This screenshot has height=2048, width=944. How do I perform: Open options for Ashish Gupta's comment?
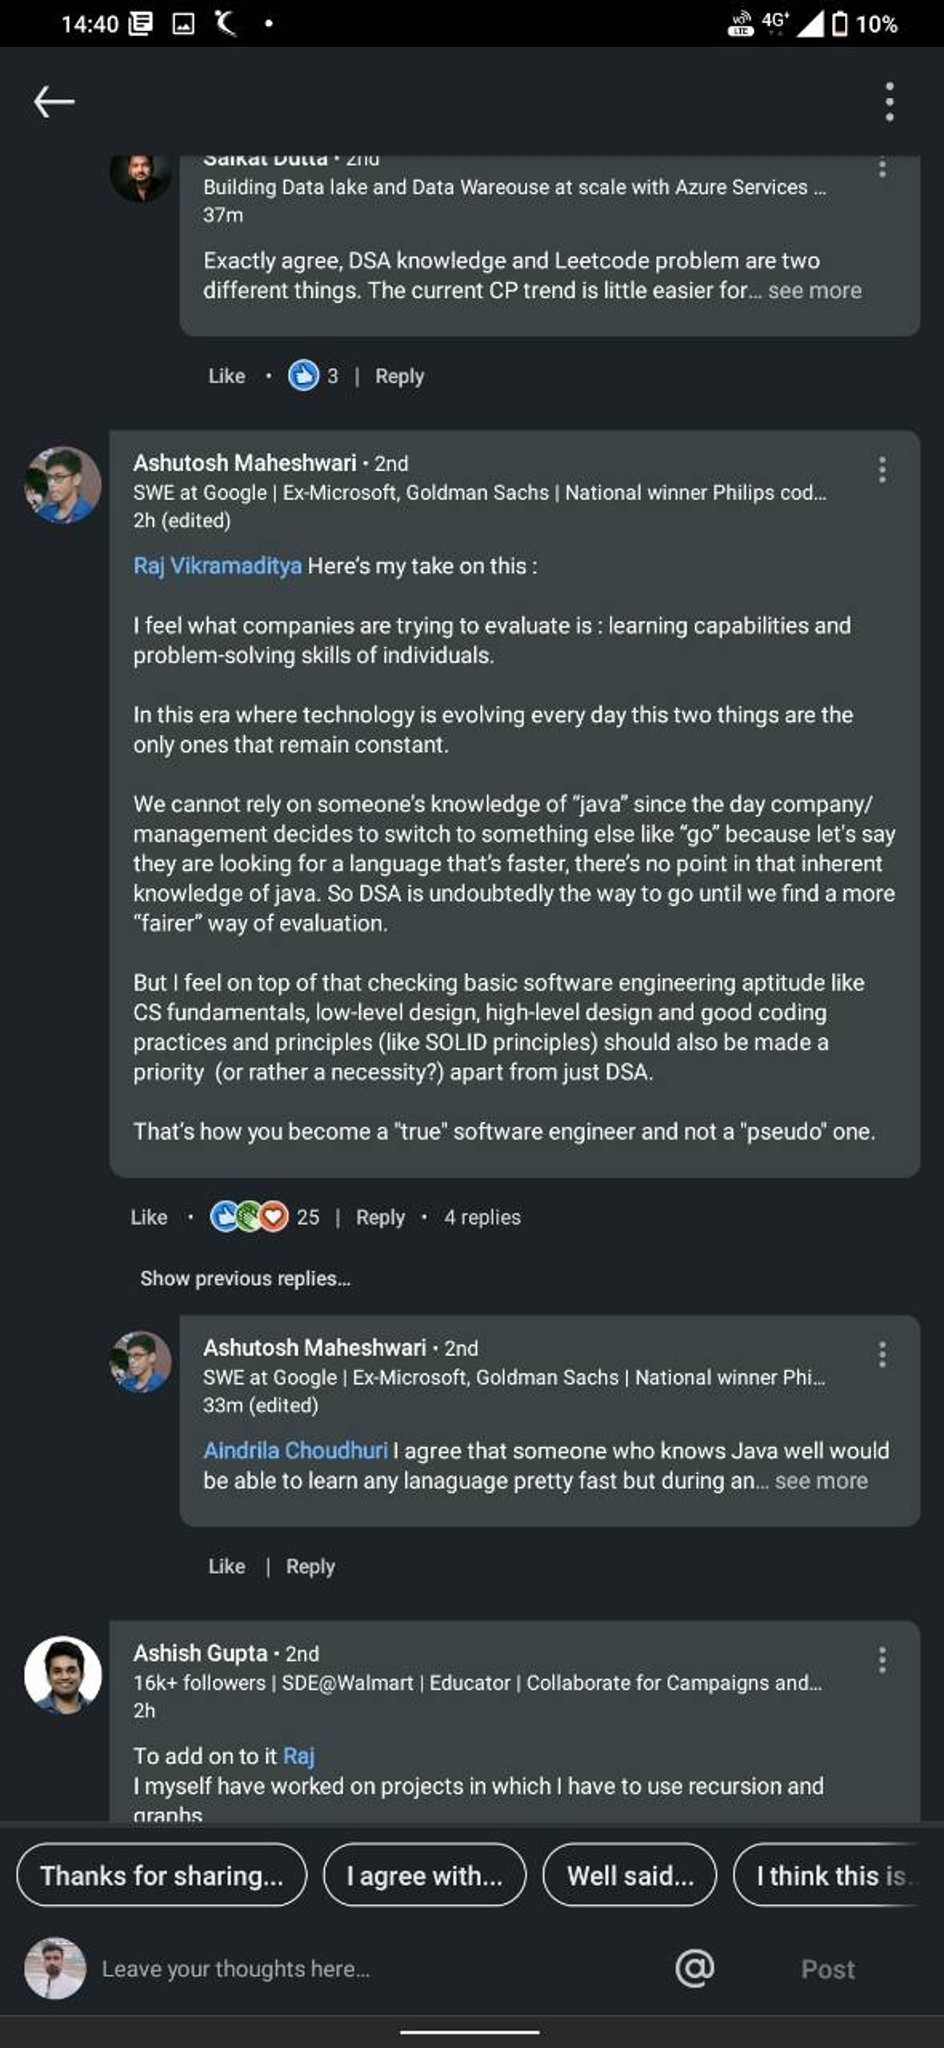click(x=882, y=1660)
